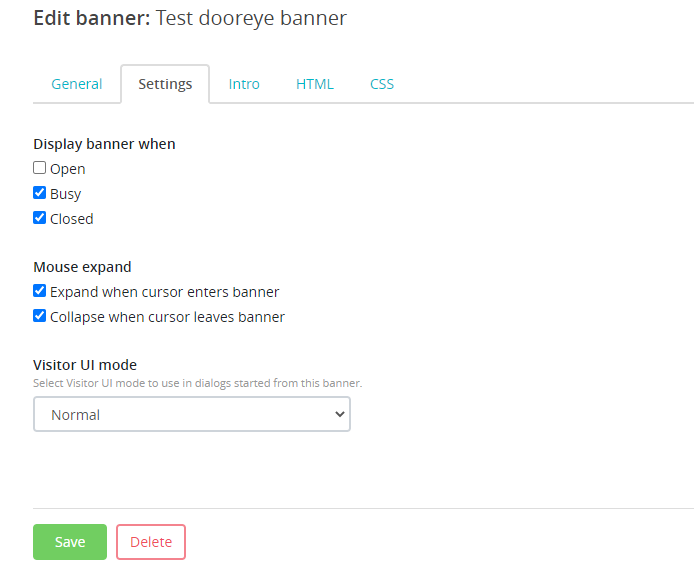694x576 pixels.
Task: Select the Settings tab
Action: point(165,84)
